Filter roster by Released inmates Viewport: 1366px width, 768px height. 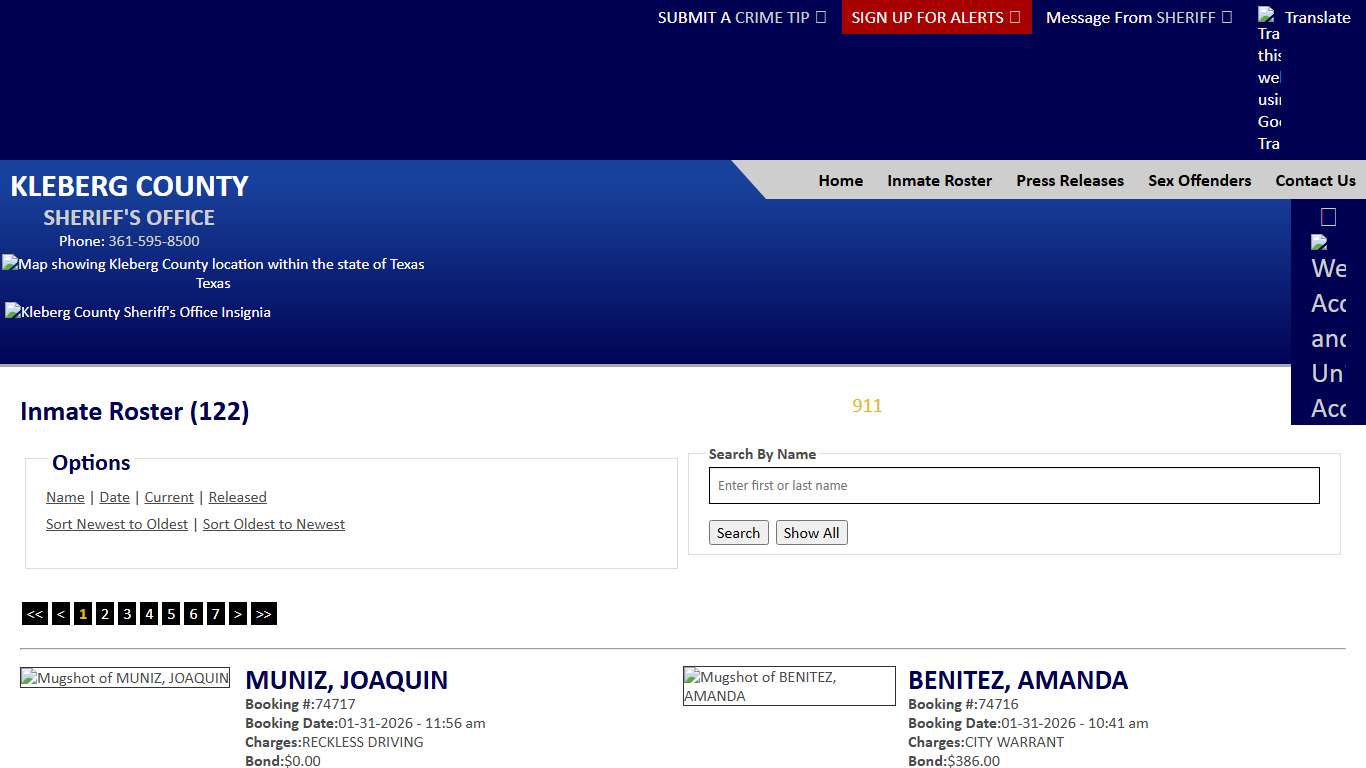[237, 497]
